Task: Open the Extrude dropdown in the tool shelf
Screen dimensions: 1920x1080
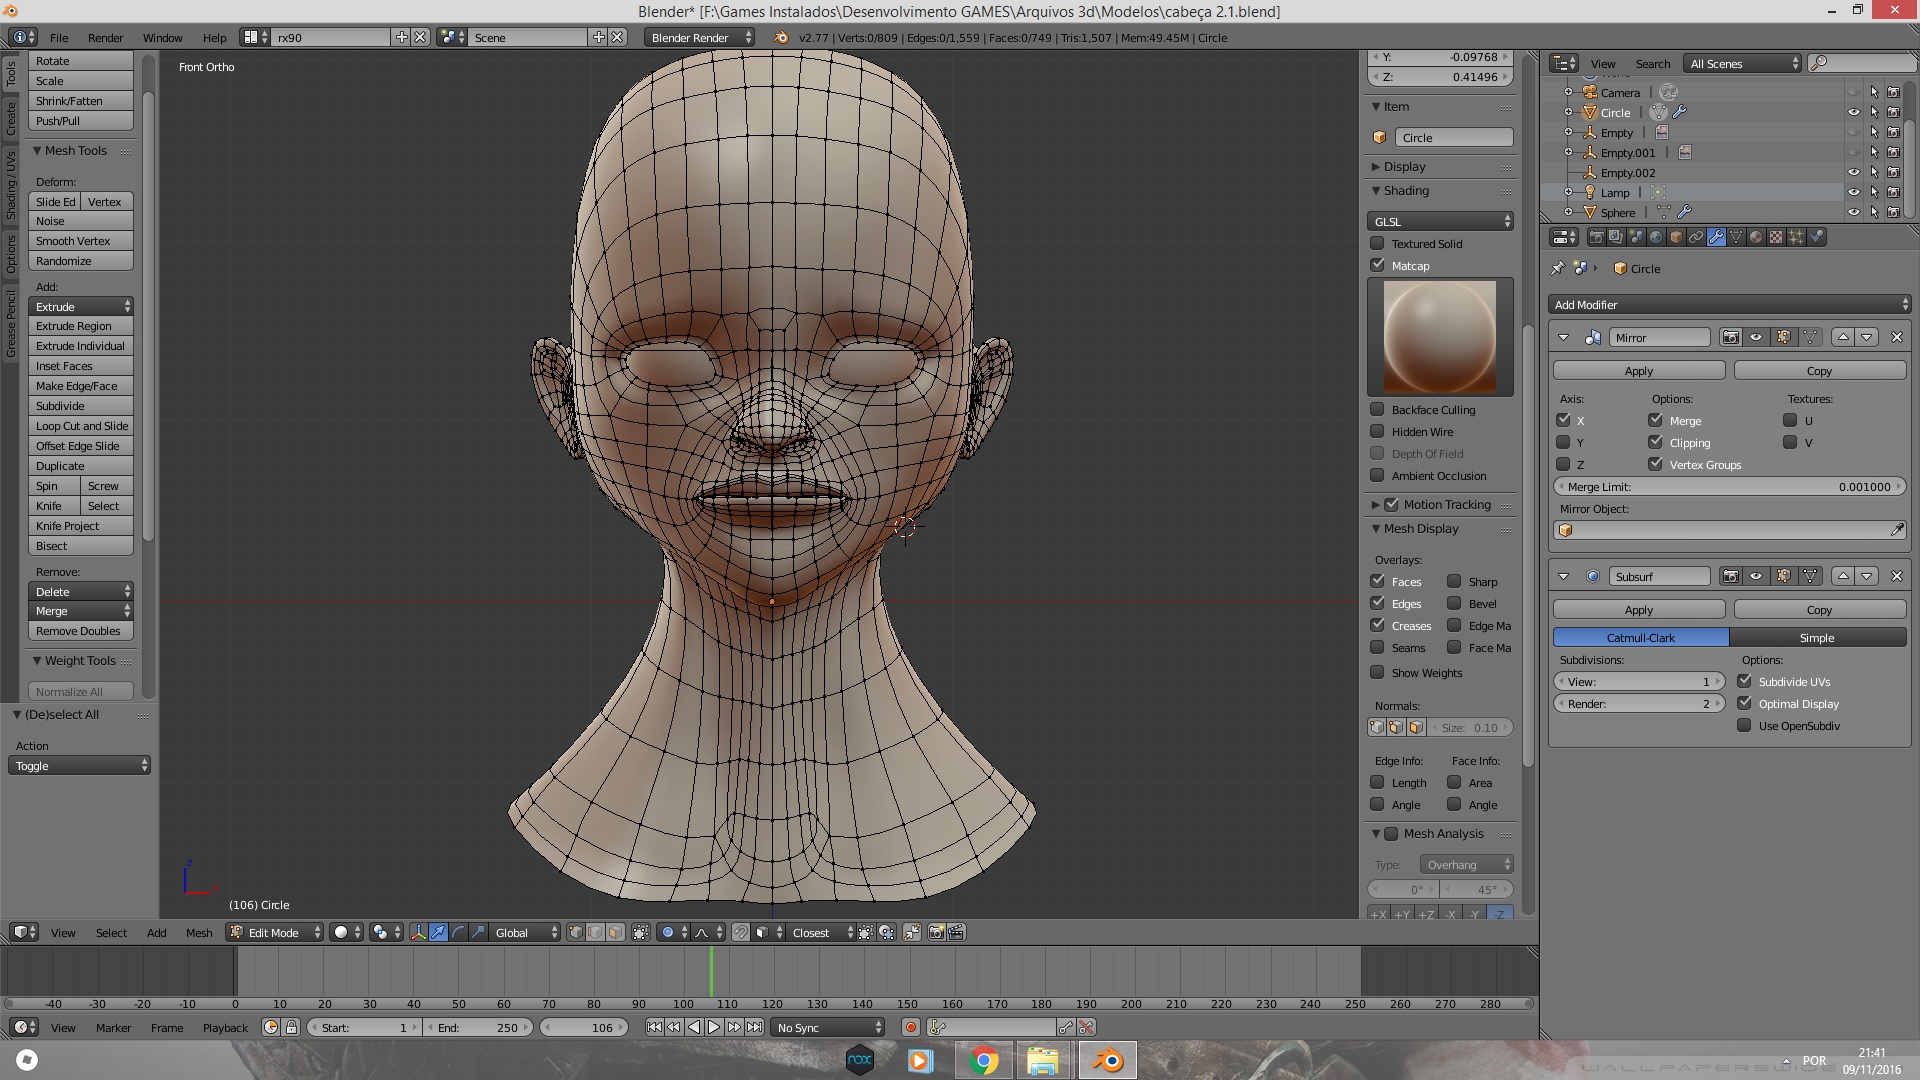Action: tap(81, 306)
